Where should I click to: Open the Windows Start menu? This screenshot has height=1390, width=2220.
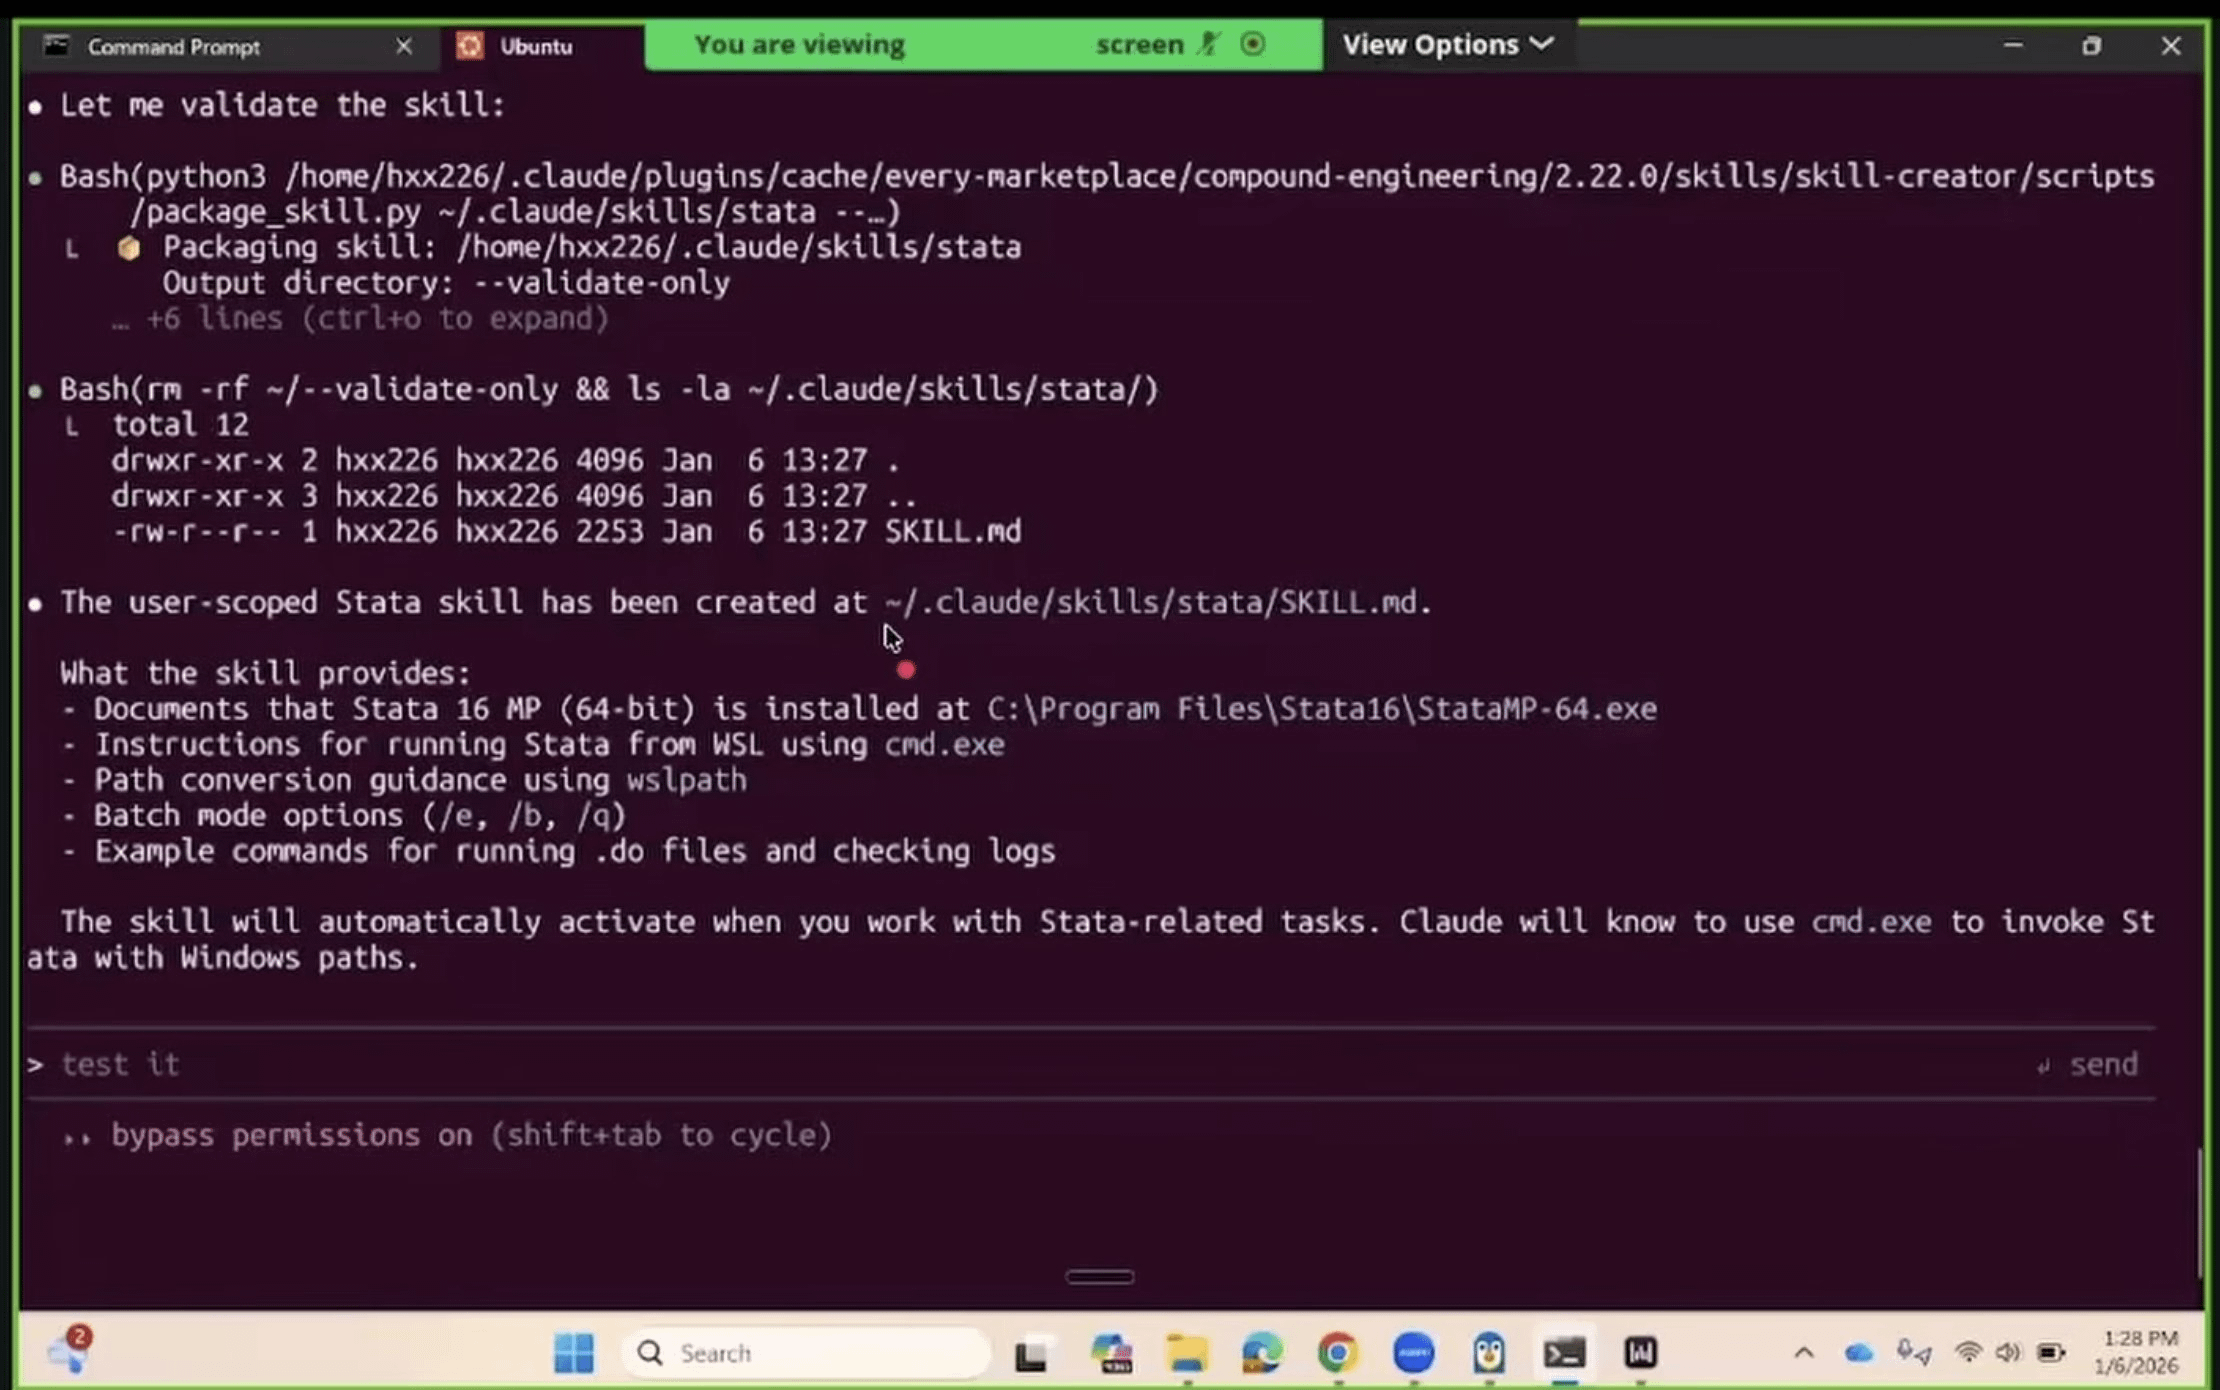click(574, 1353)
